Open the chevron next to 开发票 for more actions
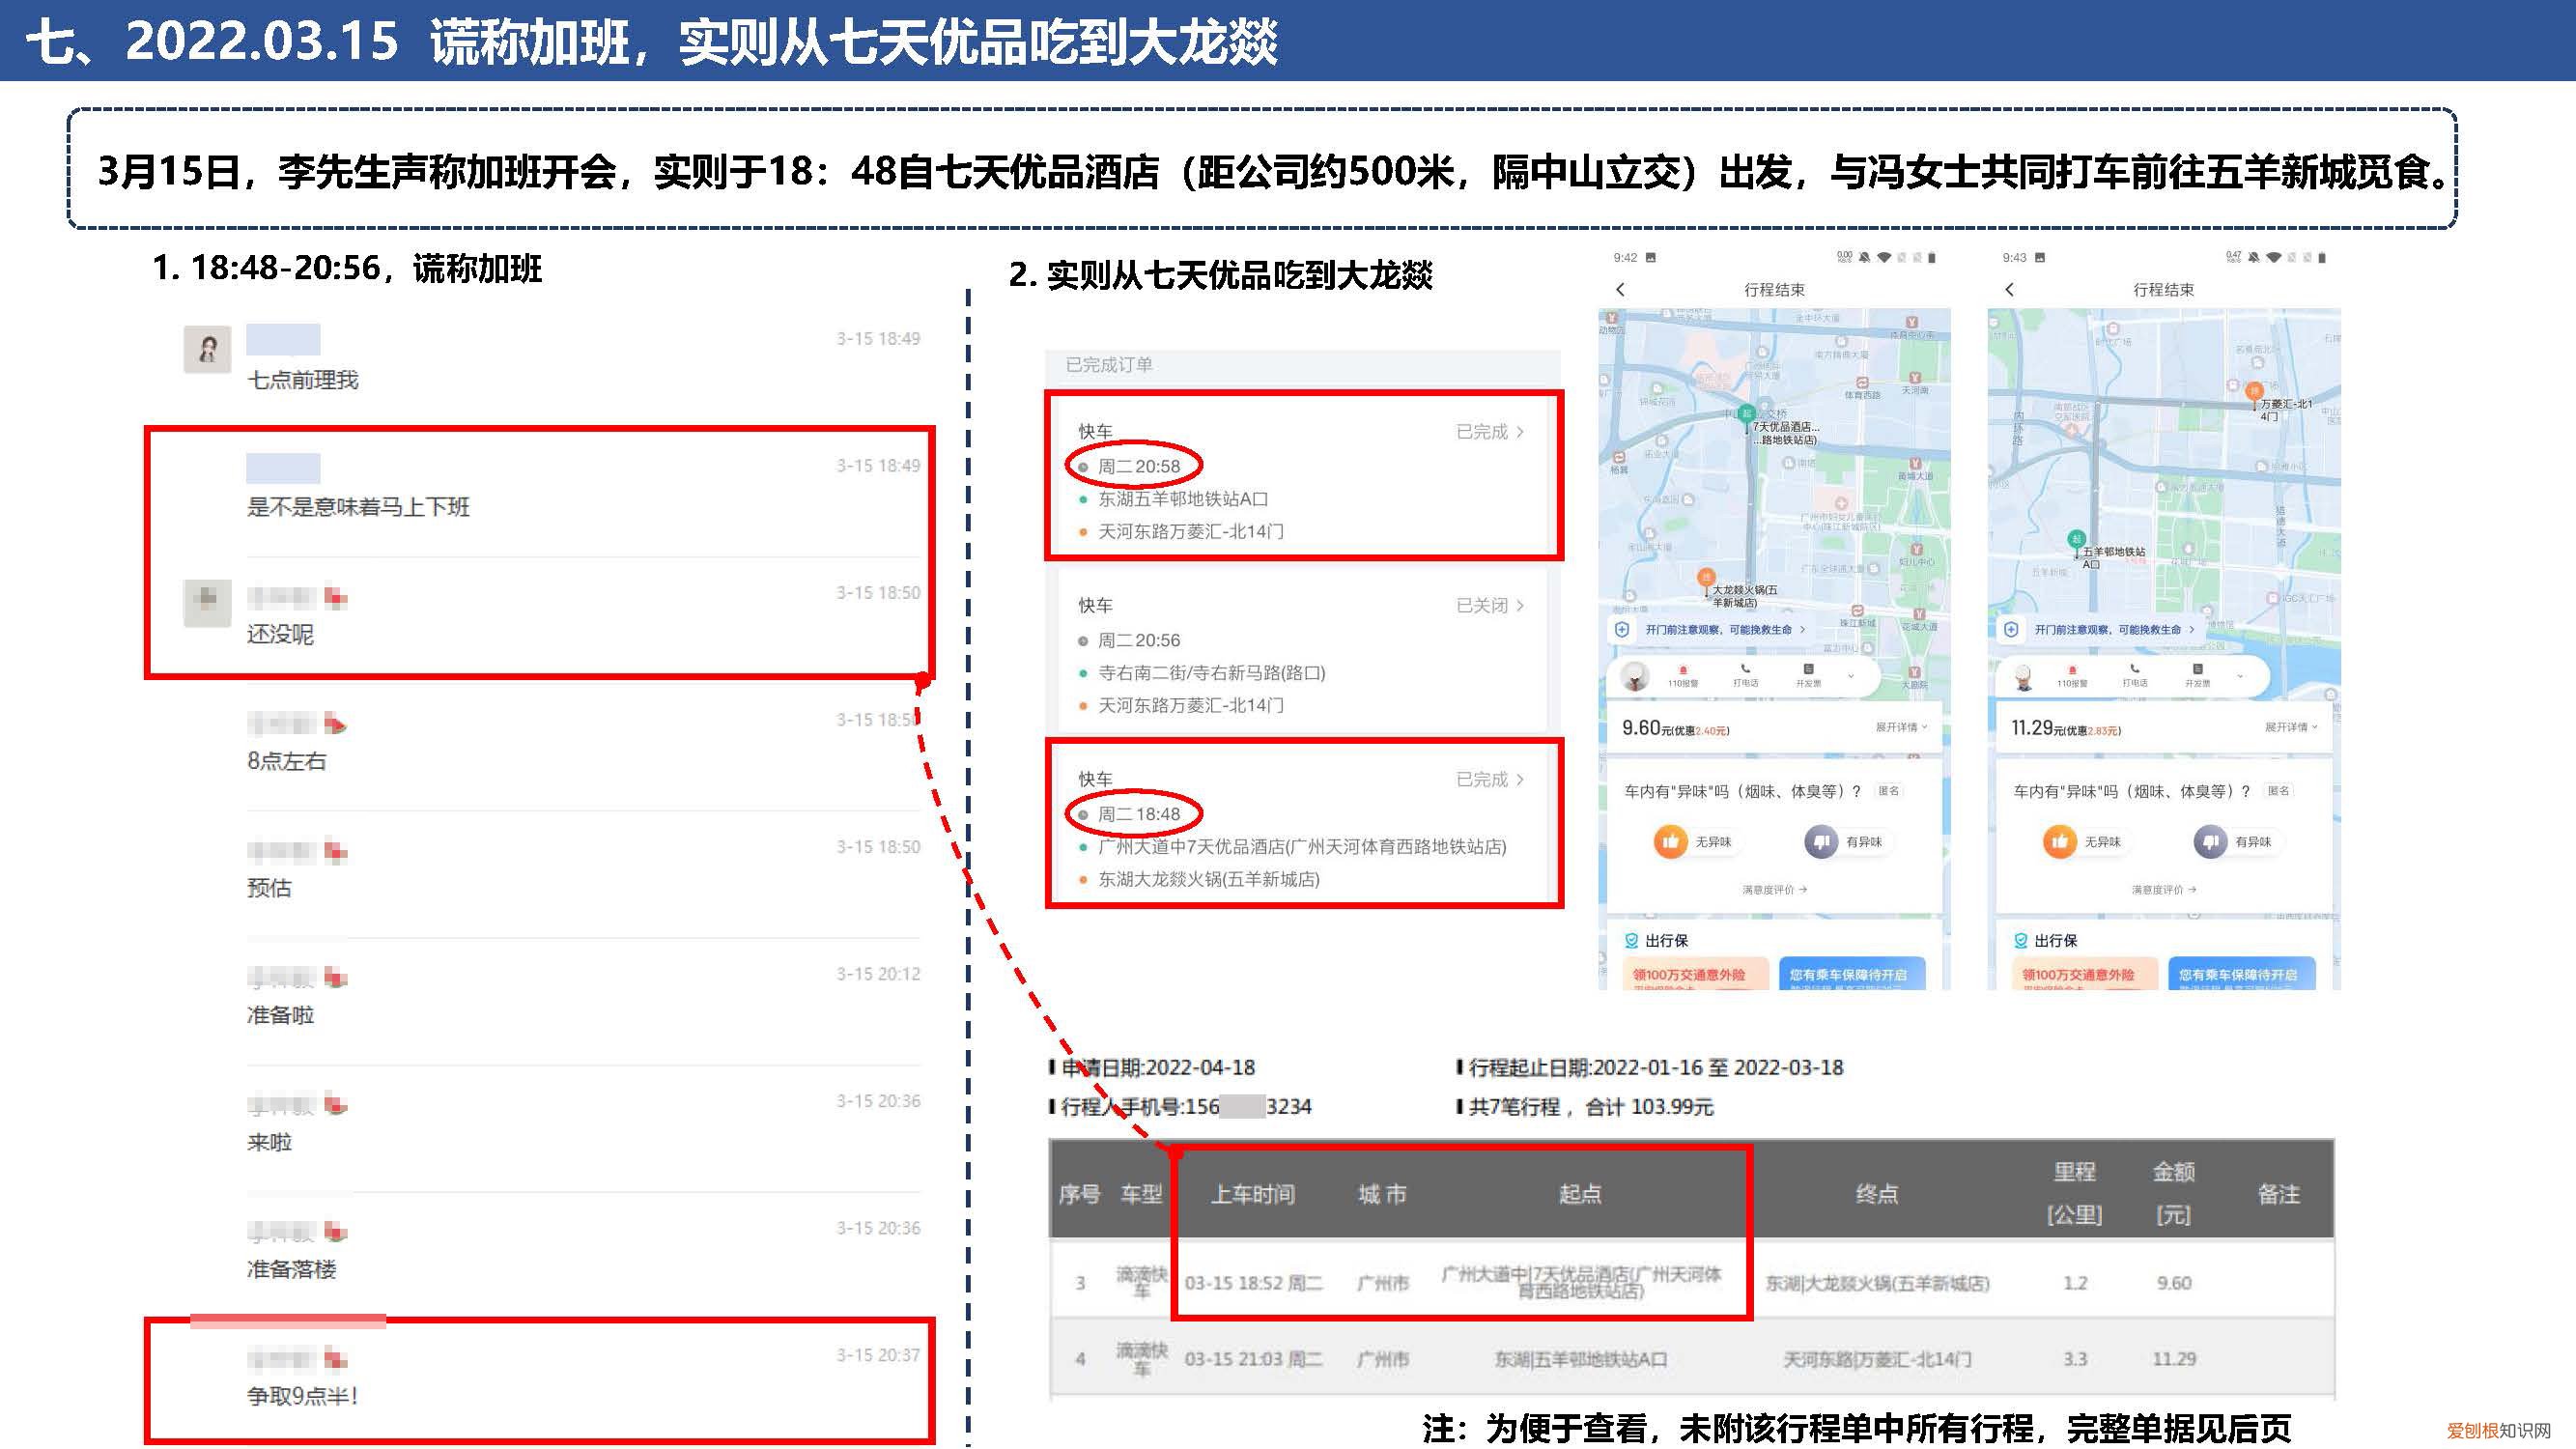The height and width of the screenshot is (1449, 2576). (x=1851, y=676)
